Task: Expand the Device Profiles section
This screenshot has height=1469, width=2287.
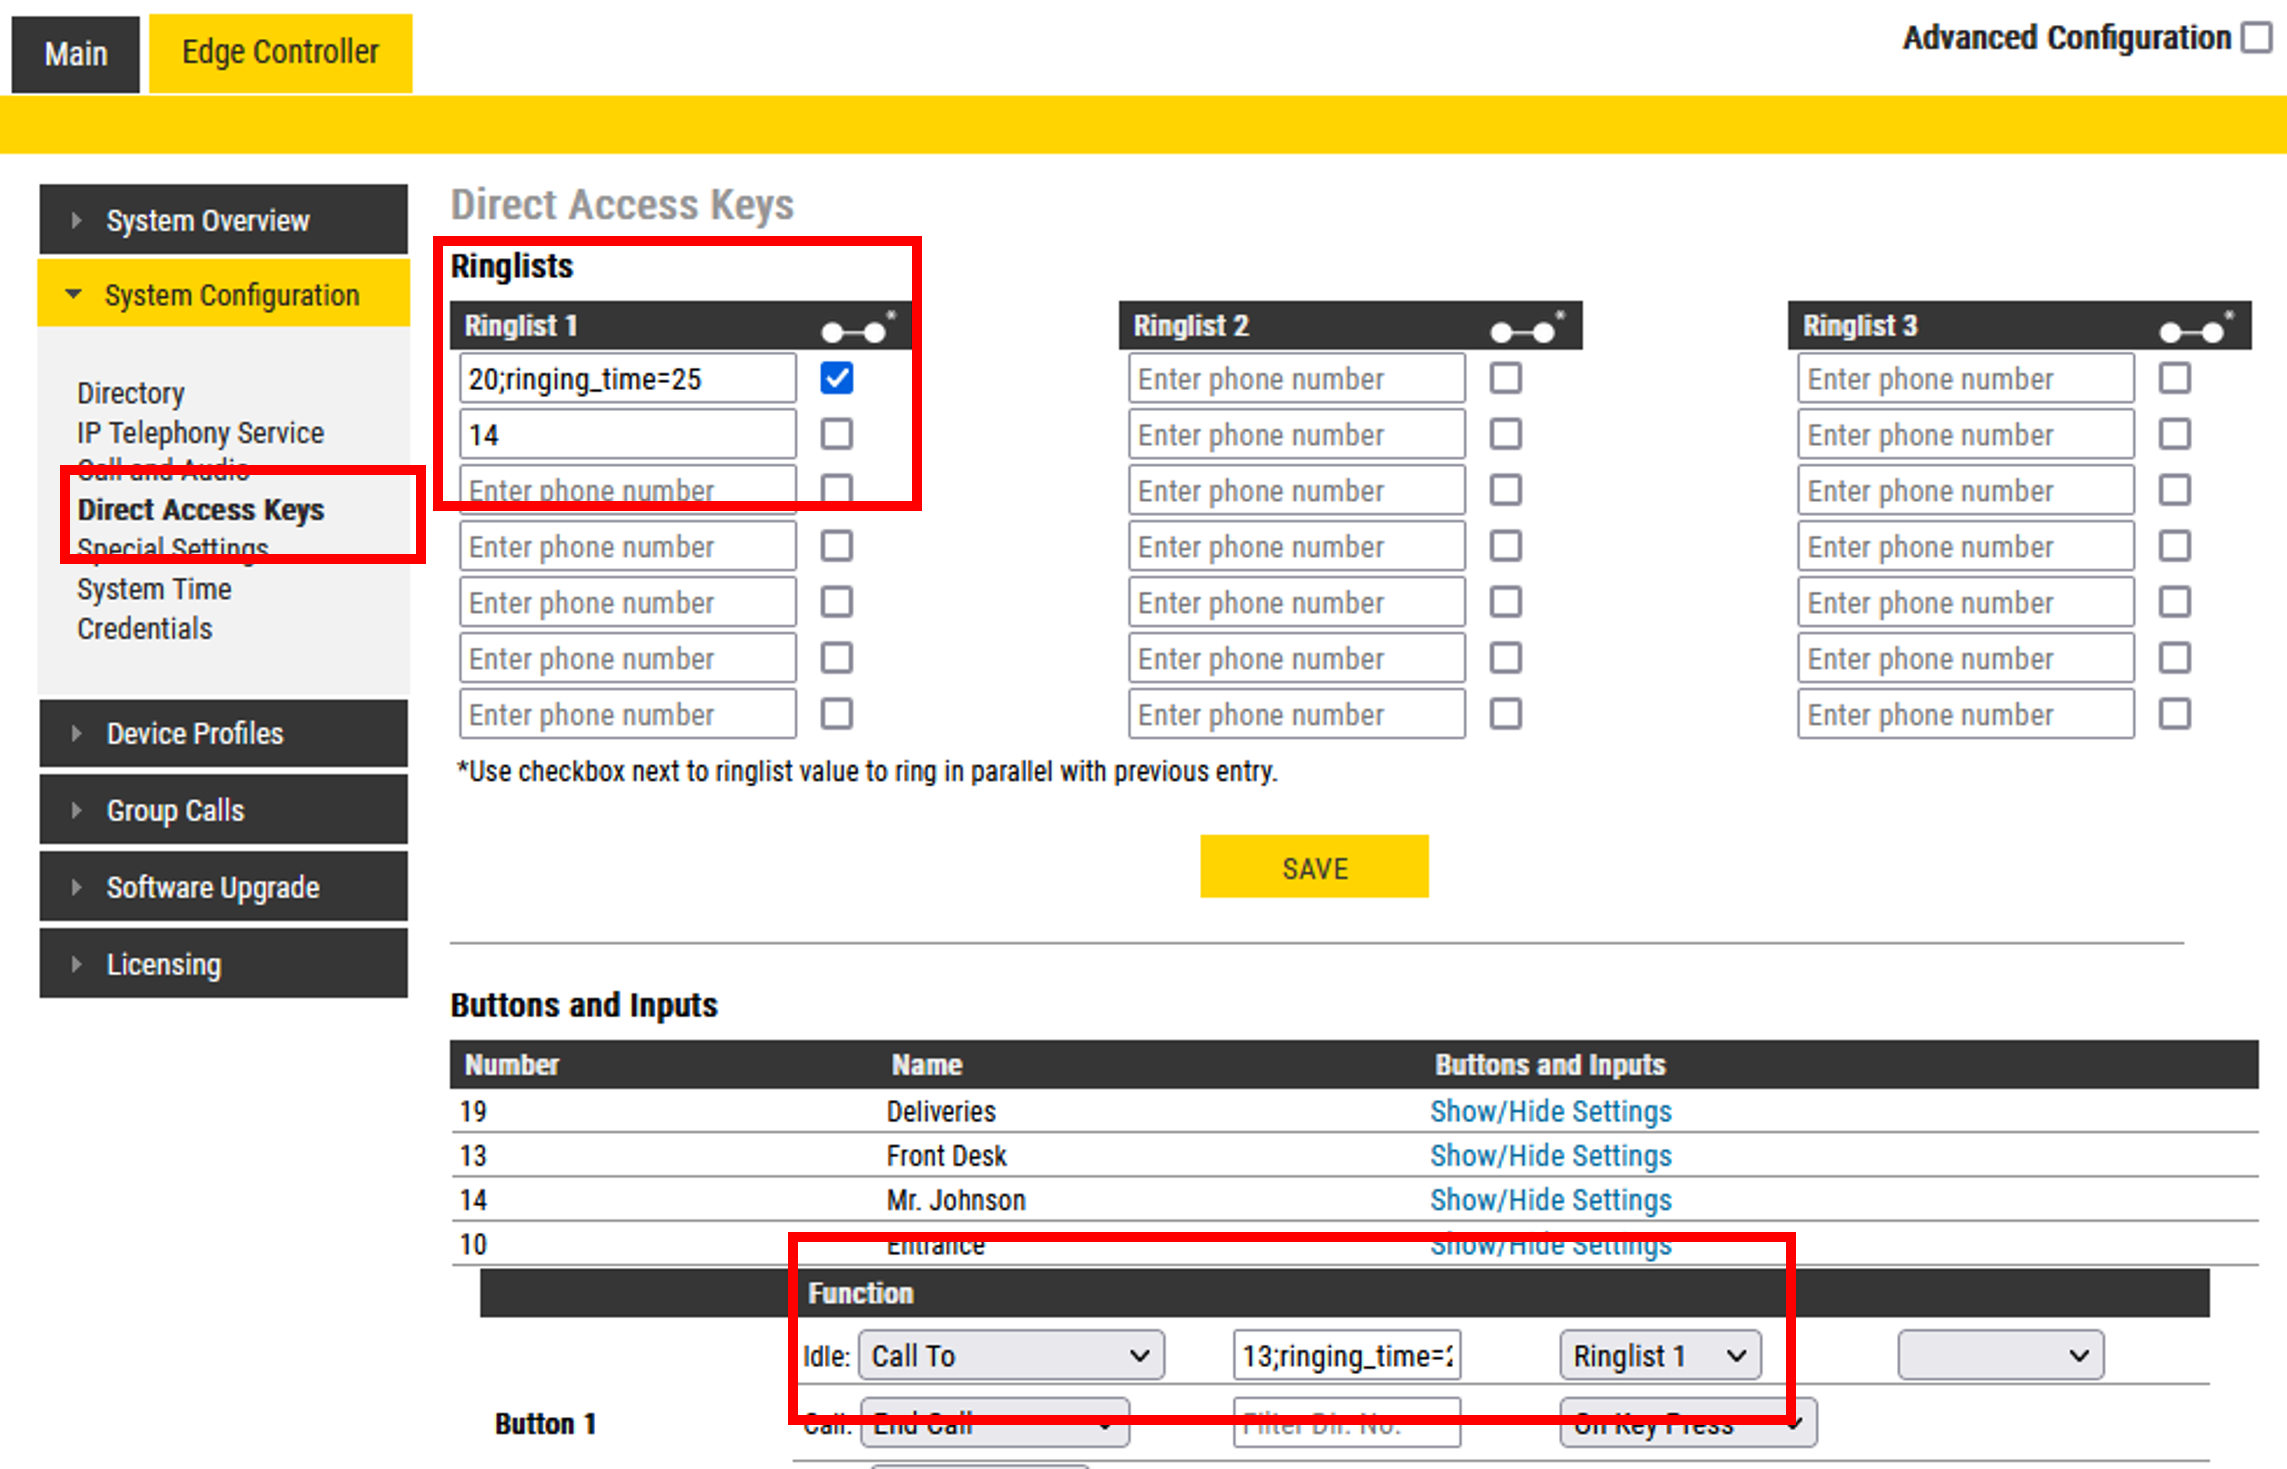Action: pyautogui.click(x=77, y=733)
